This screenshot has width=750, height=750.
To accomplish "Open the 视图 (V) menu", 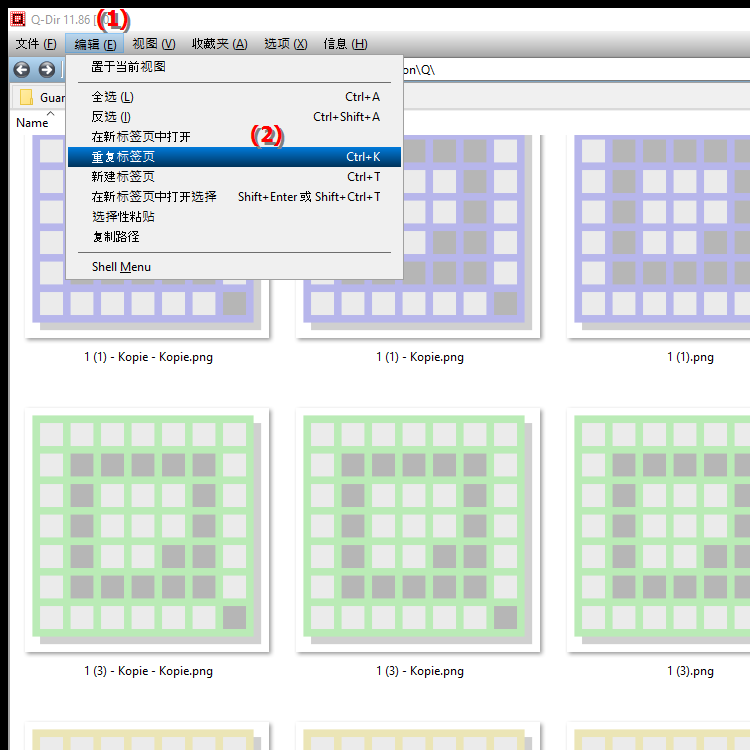I will 153,44.
